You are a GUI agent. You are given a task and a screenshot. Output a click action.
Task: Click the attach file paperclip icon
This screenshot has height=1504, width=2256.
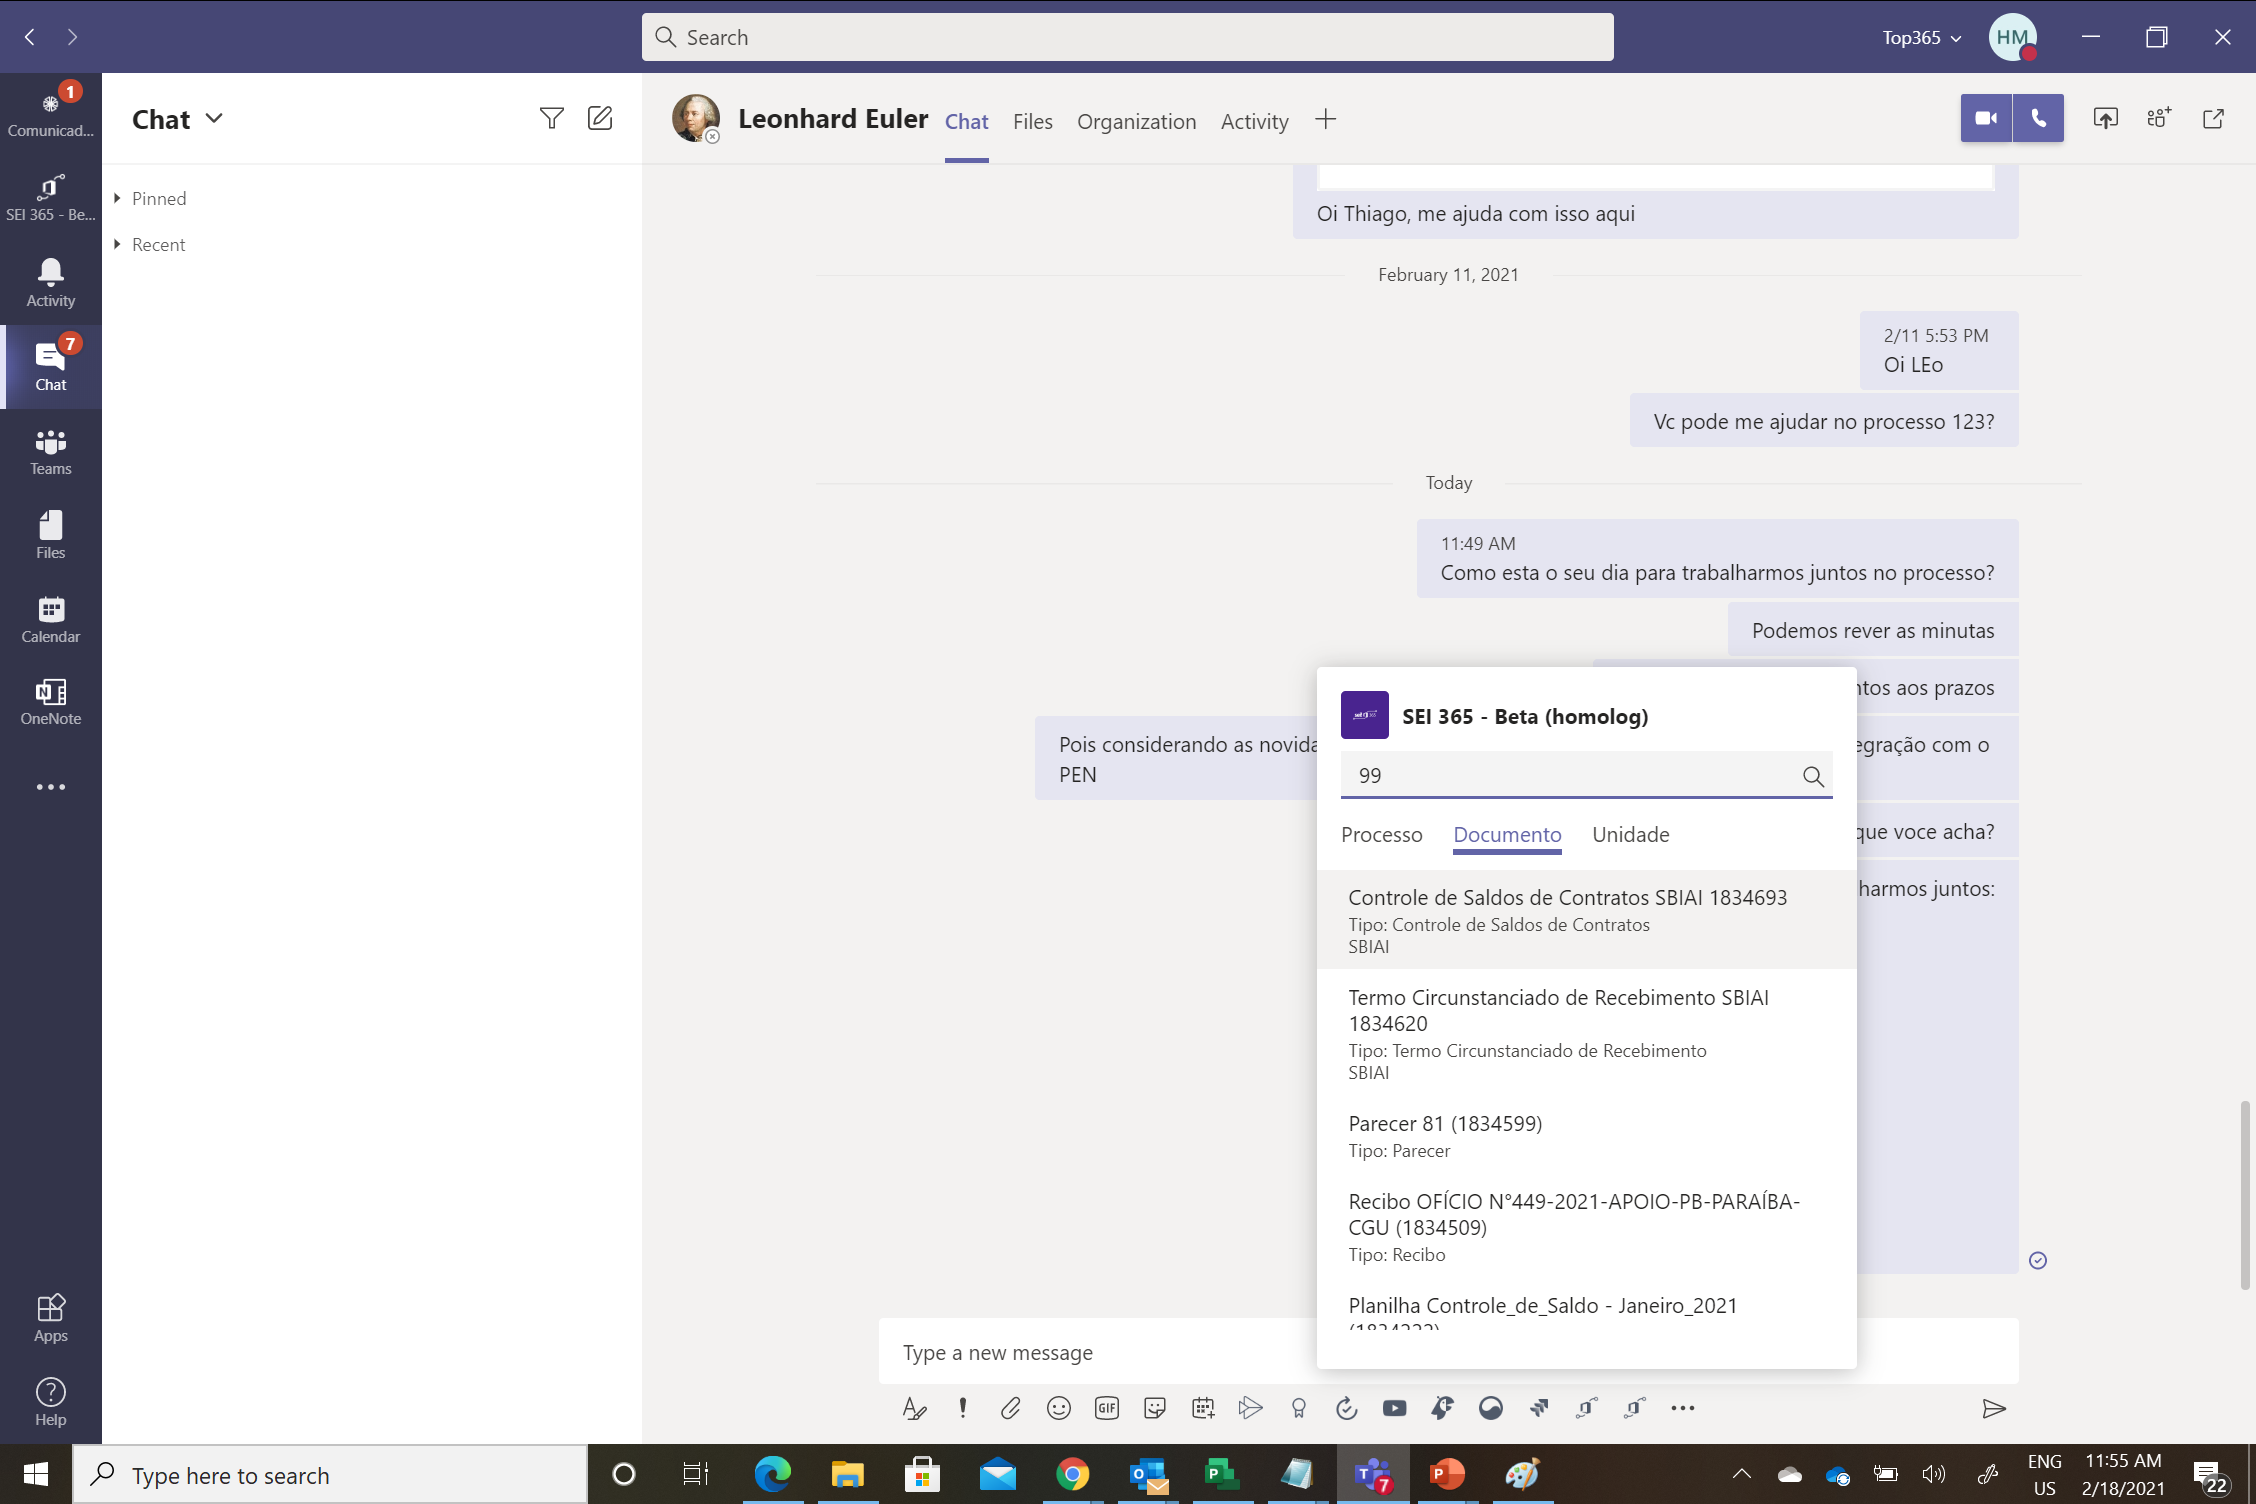[x=1010, y=1409]
